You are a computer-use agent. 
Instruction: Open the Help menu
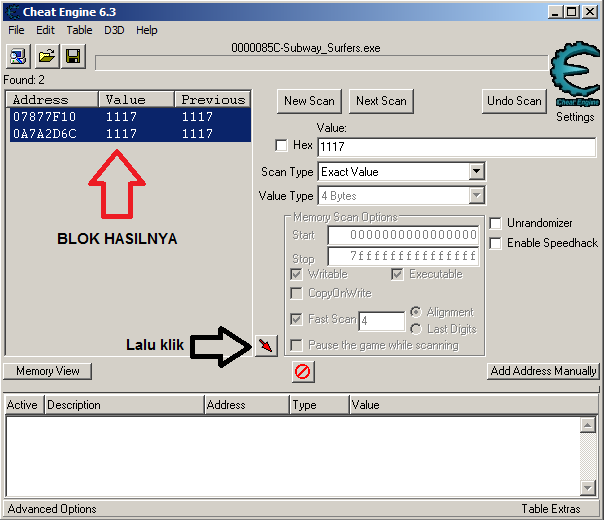146,30
